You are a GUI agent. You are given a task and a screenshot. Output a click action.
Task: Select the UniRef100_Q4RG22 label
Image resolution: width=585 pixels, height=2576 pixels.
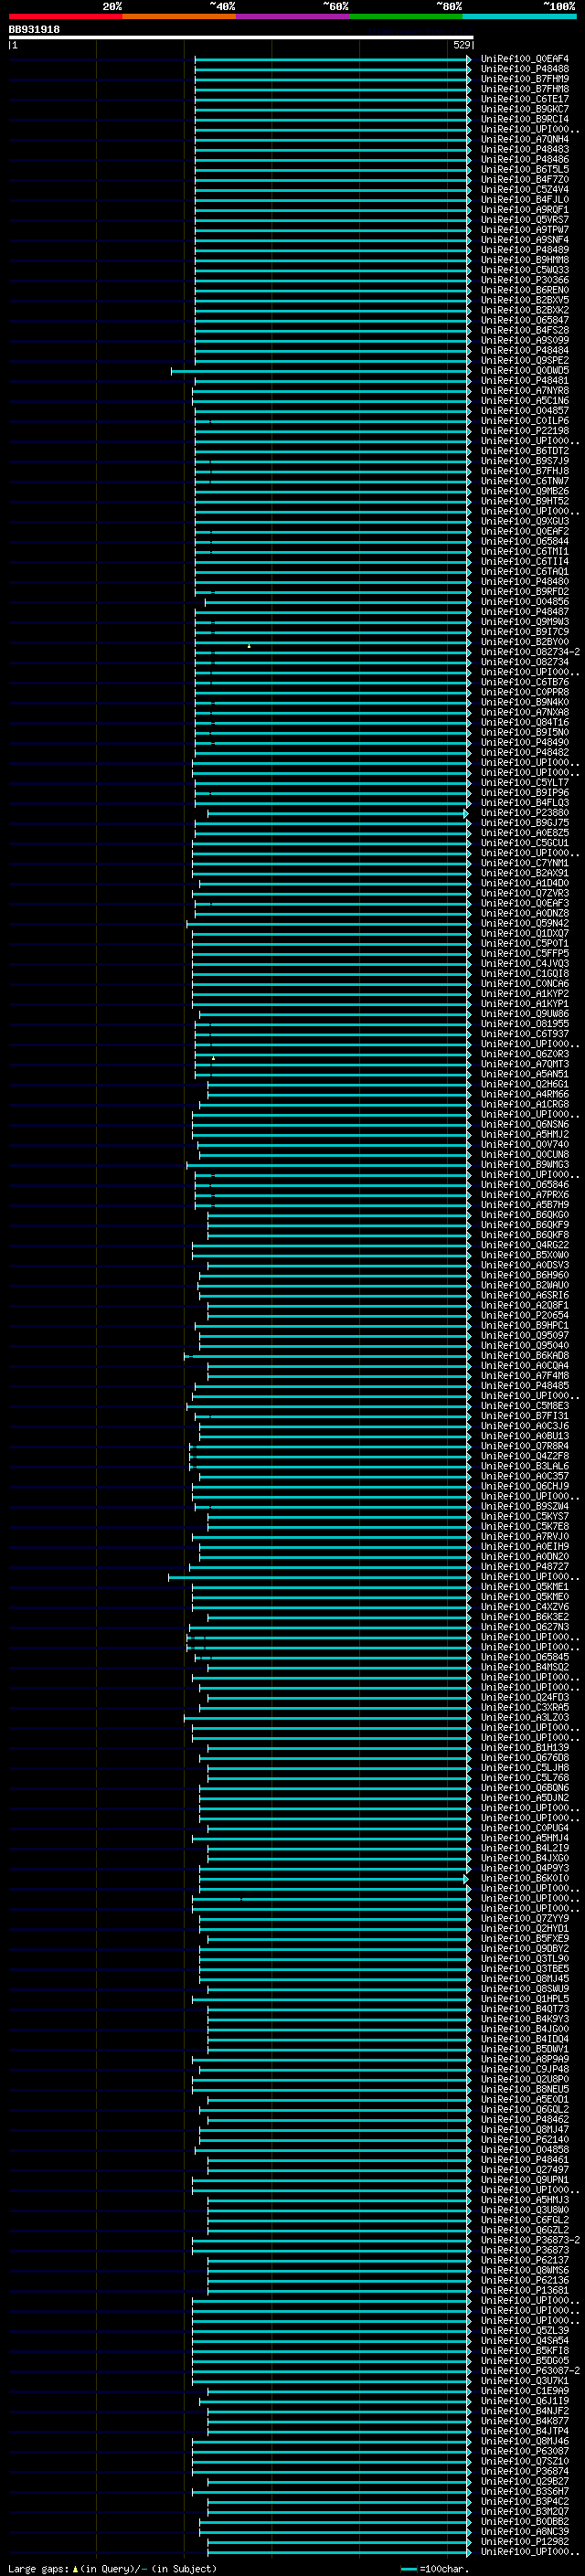[524, 1245]
